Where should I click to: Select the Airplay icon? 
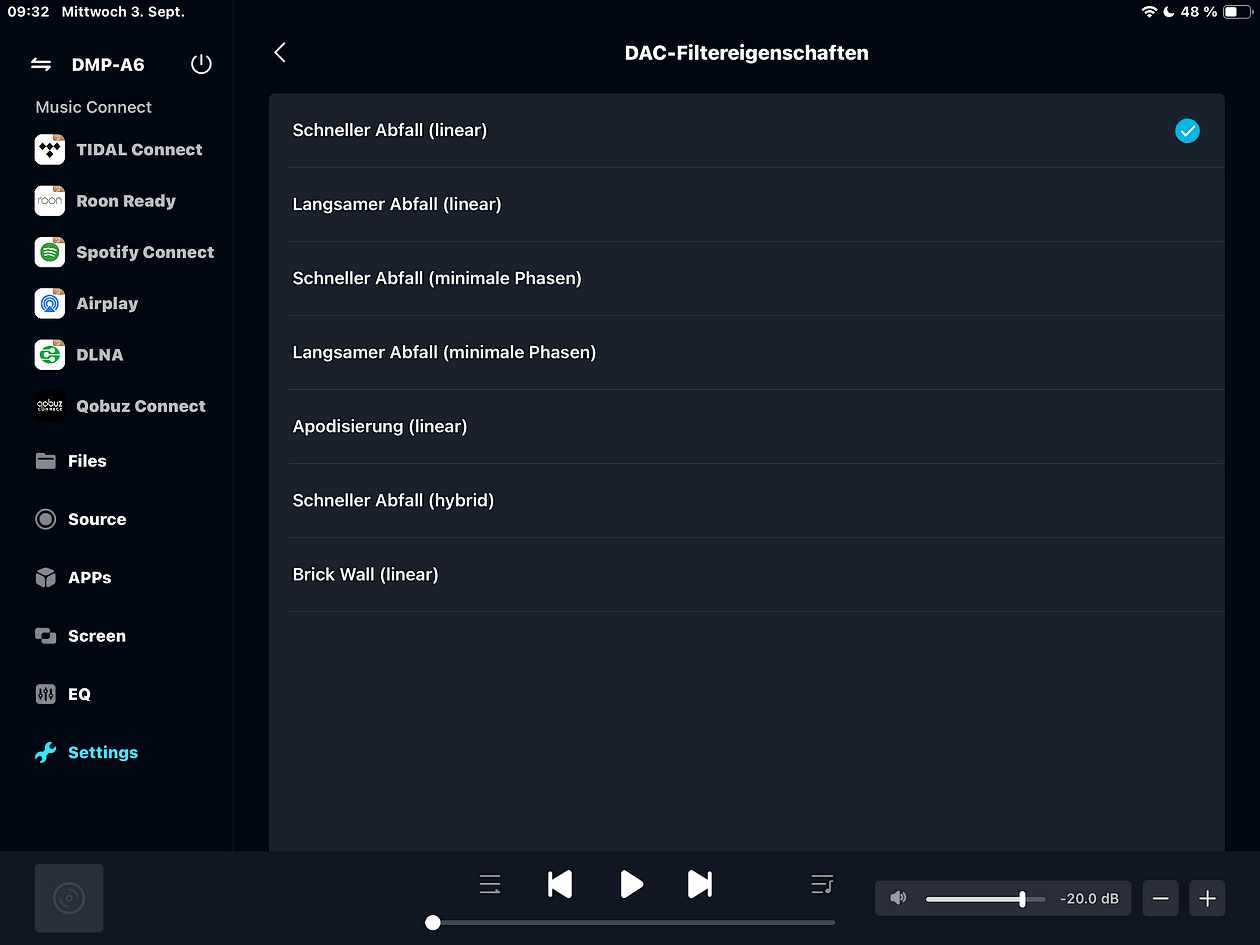click(50, 303)
